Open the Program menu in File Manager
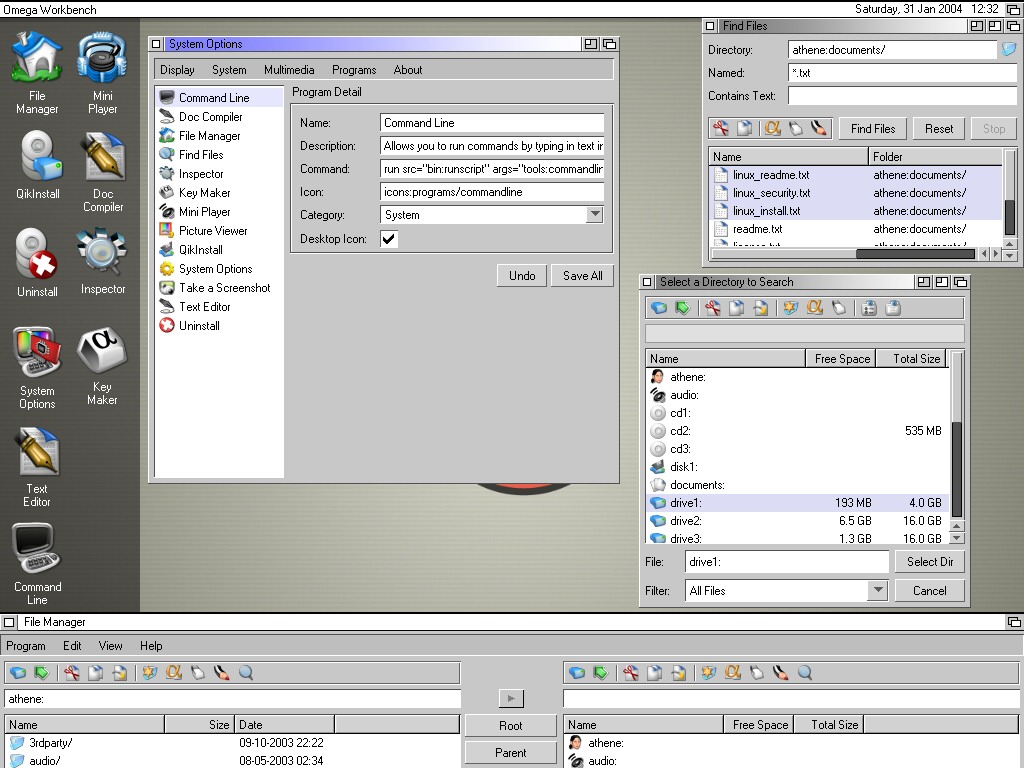This screenshot has height=768, width=1024. 25,646
